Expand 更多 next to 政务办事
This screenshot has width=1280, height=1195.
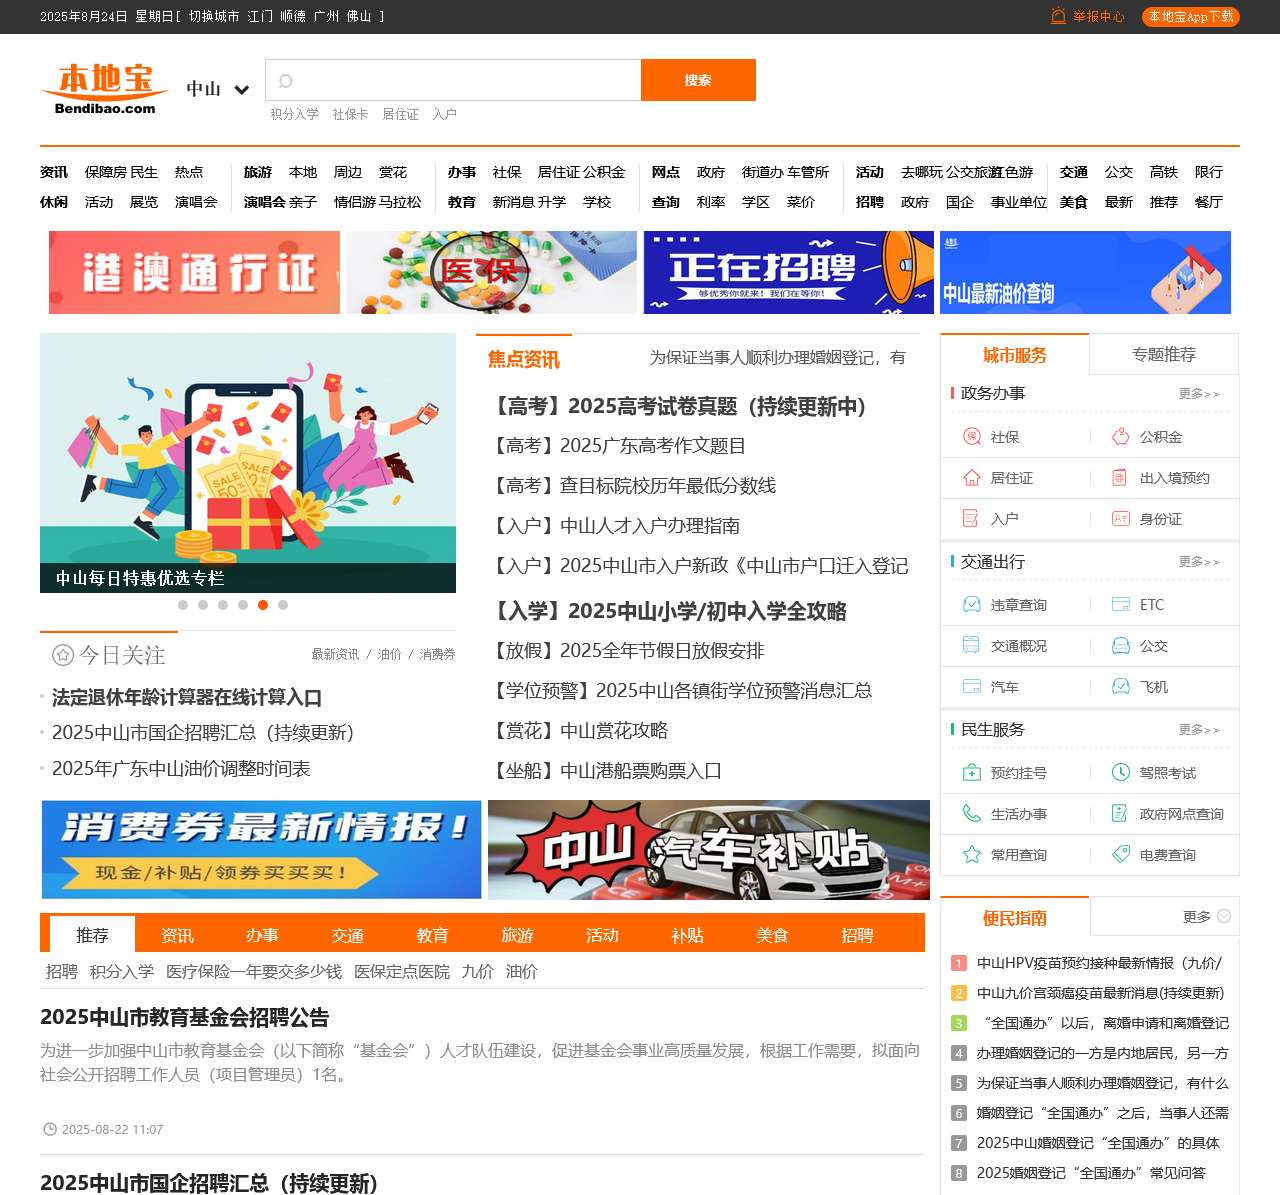coord(1198,394)
